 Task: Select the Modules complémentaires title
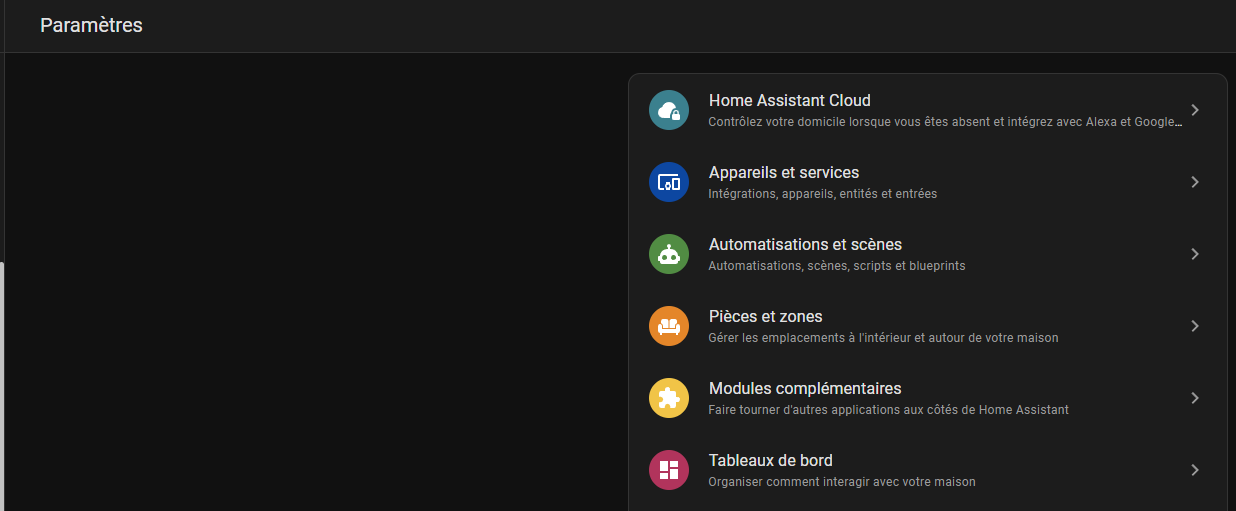(x=805, y=388)
